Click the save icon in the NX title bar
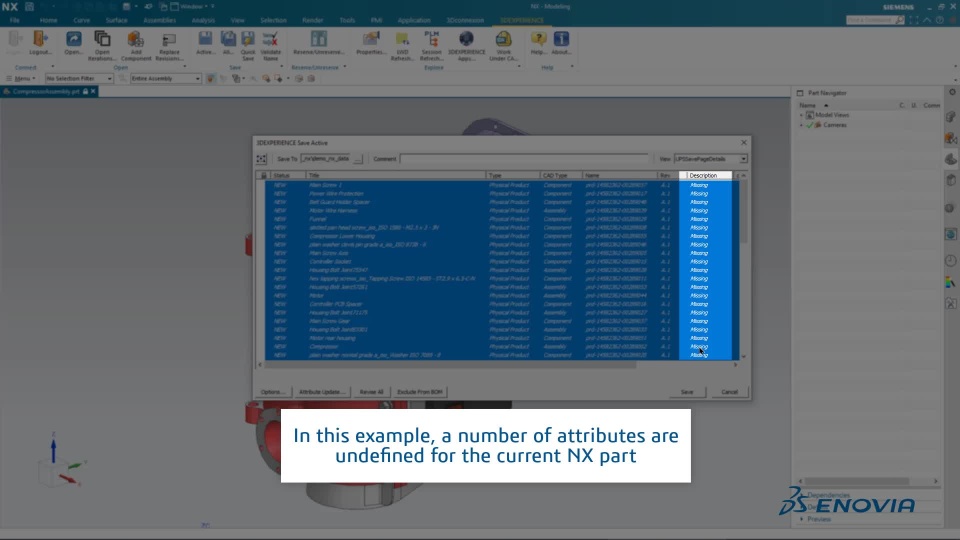 (29, 7)
